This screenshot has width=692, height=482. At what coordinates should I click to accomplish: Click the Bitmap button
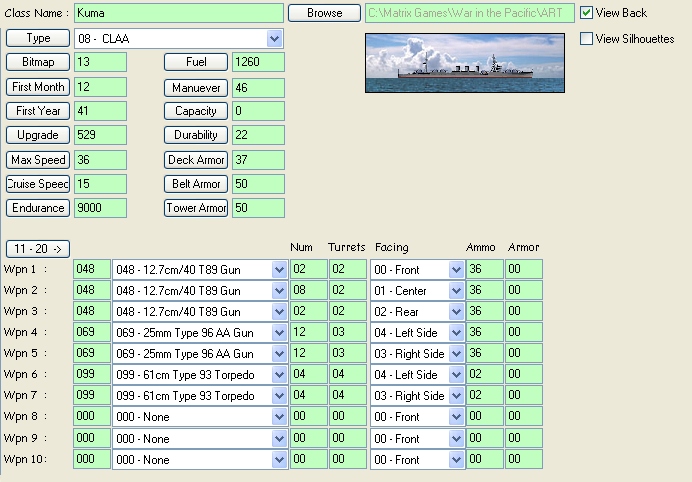pyautogui.click(x=38, y=62)
